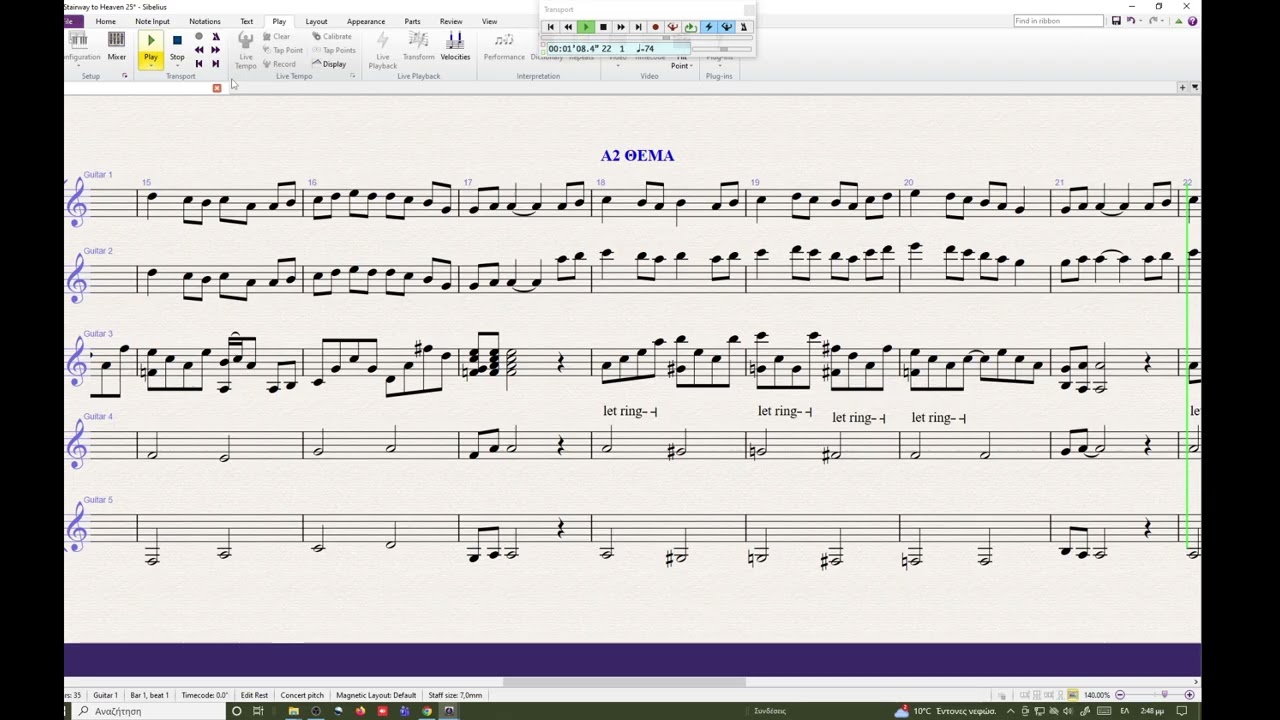Open the Review ribbon tab

pos(451,21)
